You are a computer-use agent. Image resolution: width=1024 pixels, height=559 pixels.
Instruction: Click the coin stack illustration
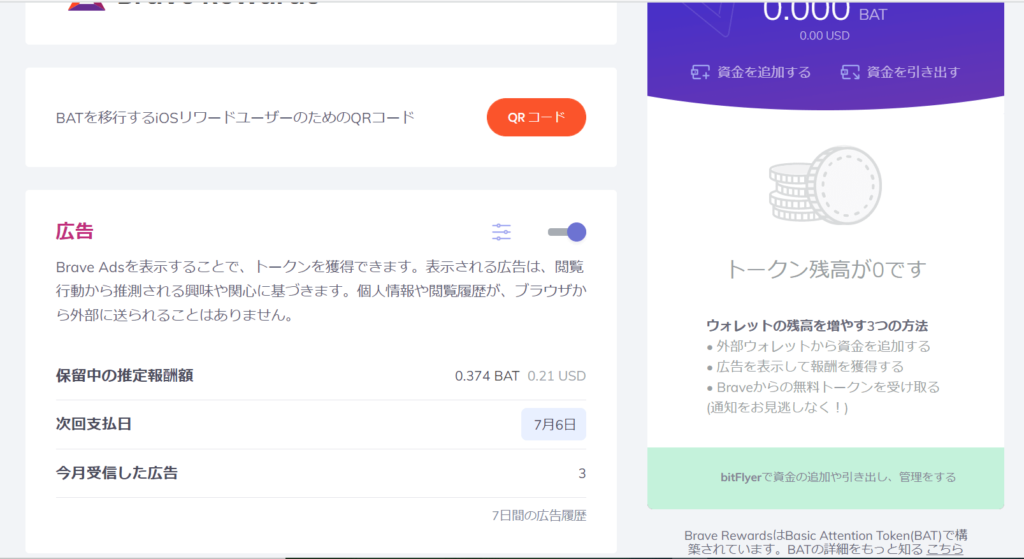point(825,185)
